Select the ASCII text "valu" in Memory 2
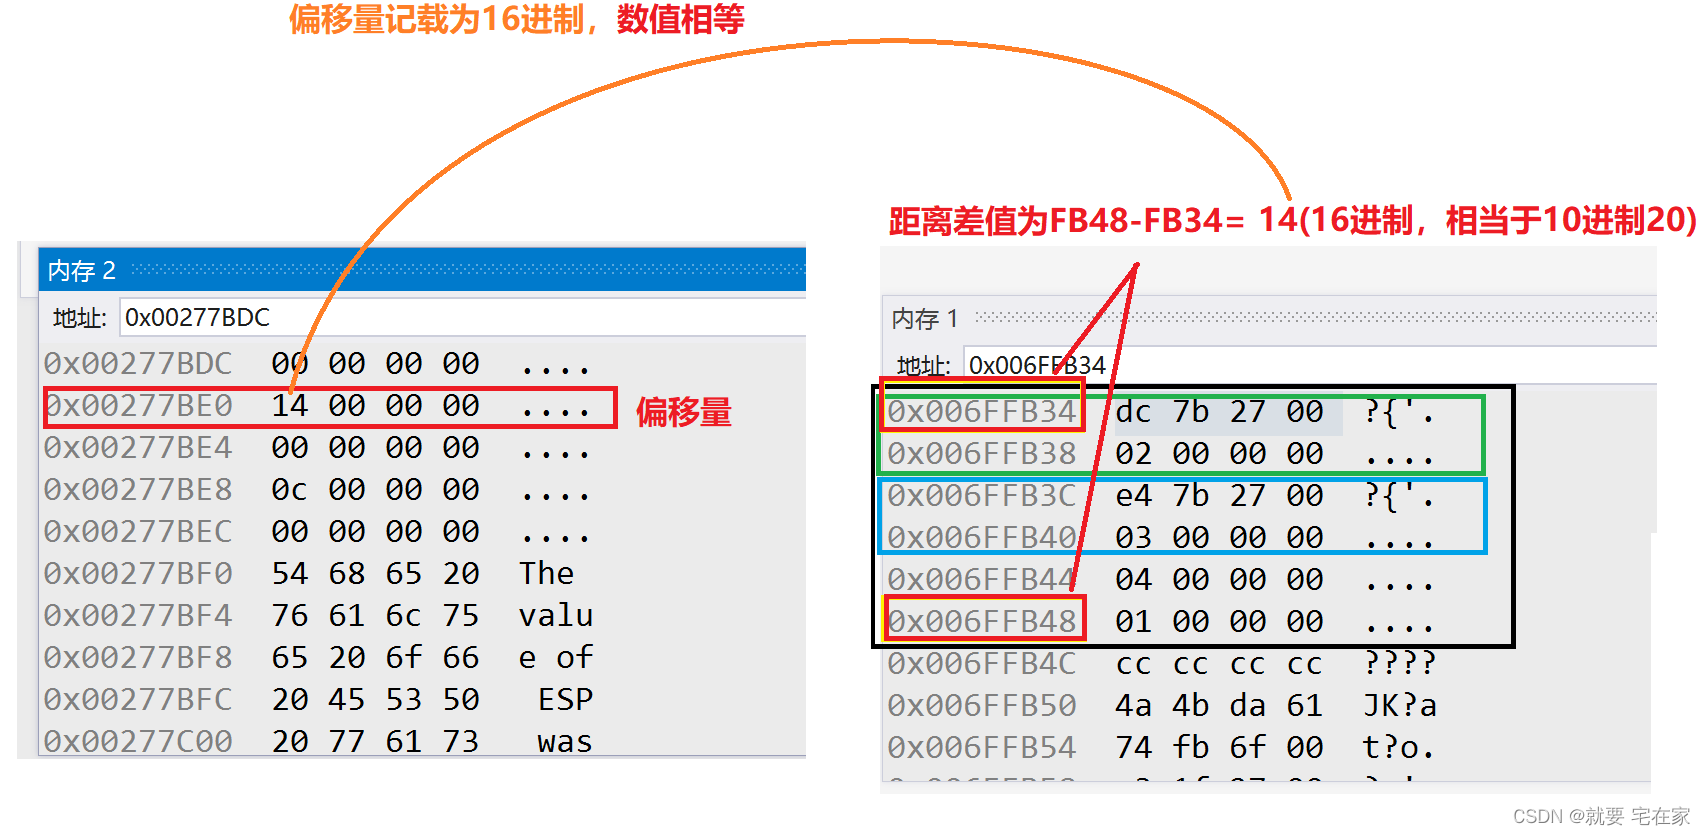 point(555,616)
